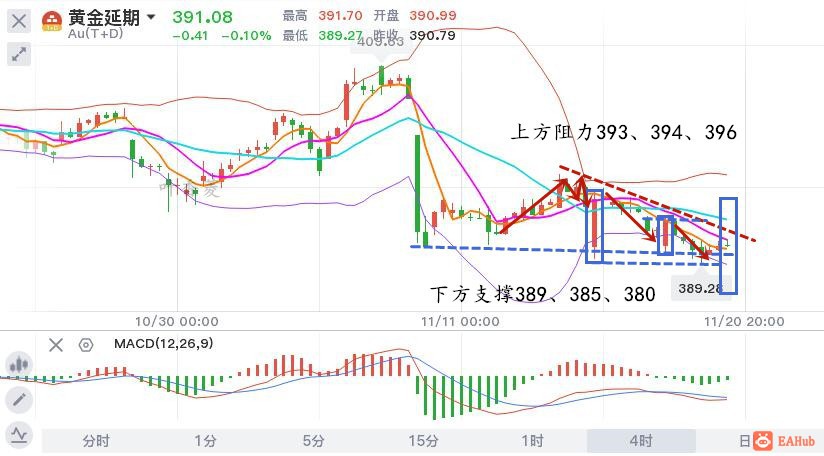Choose the 1时 interval tab
Screen dimensions: 824x456
(x=532, y=441)
